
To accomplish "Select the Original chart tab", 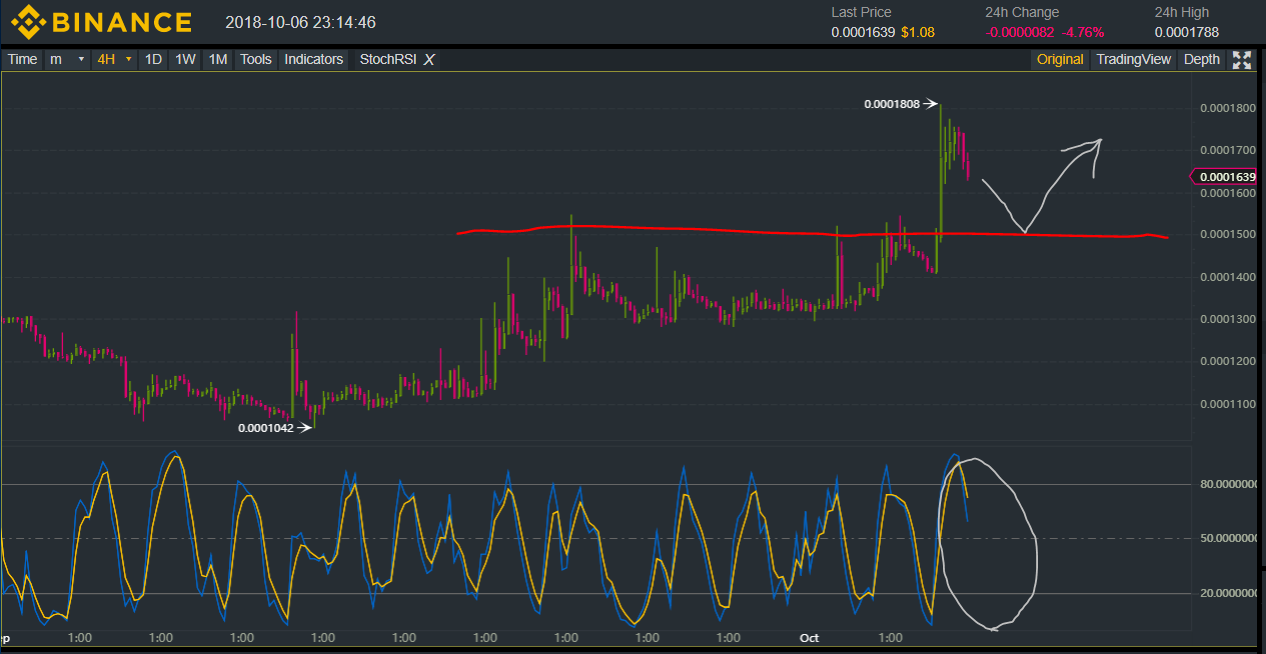I will (1060, 59).
